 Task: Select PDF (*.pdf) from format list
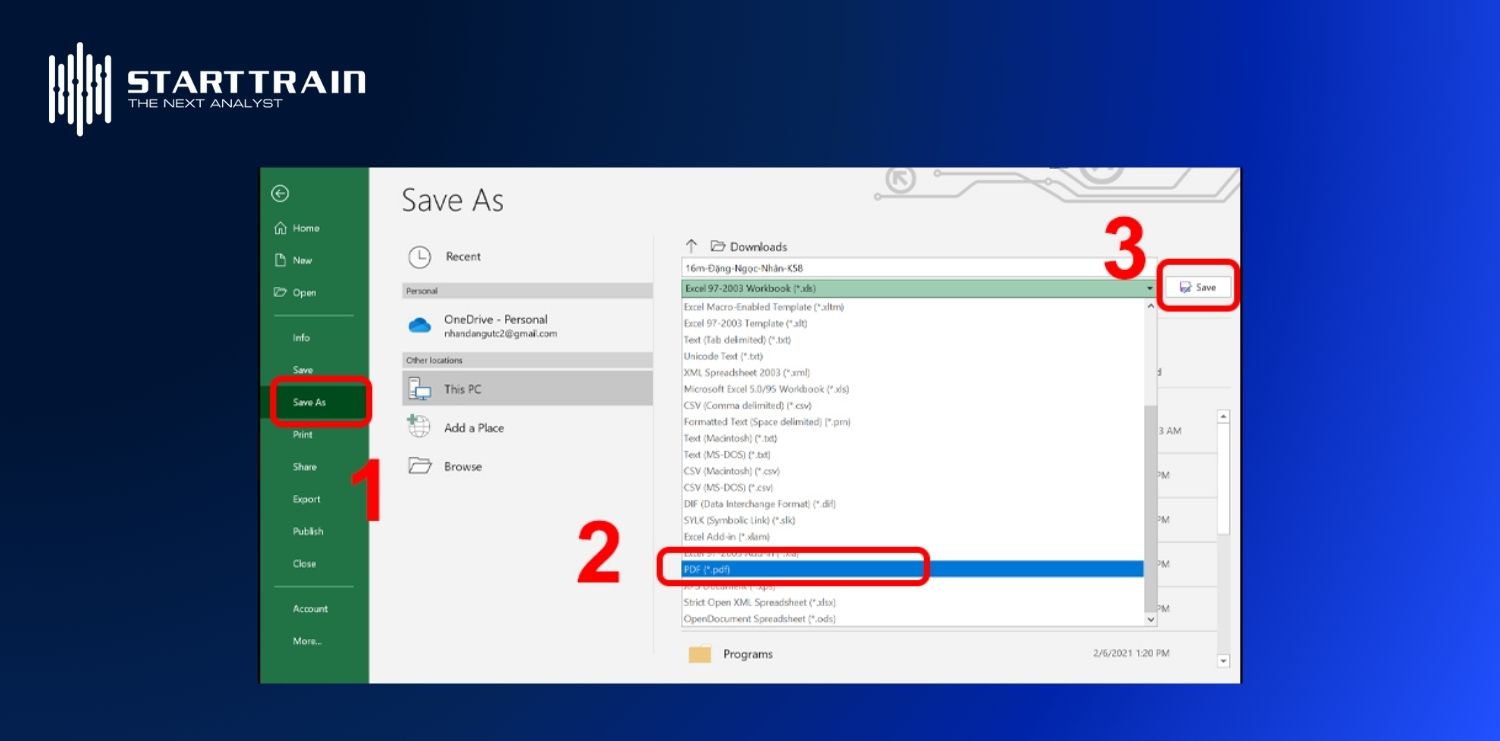click(706, 569)
